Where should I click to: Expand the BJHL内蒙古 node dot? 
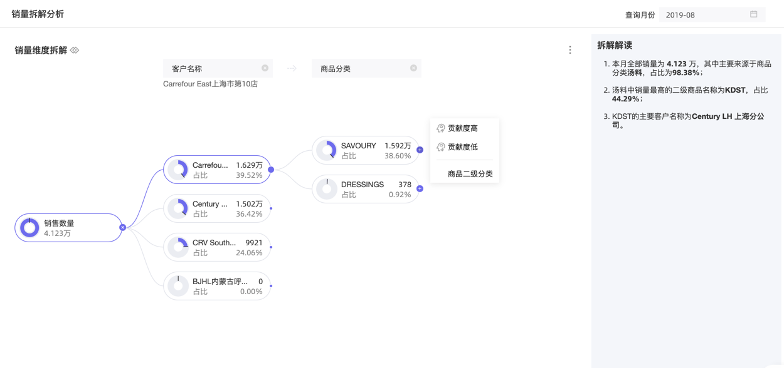[271, 286]
